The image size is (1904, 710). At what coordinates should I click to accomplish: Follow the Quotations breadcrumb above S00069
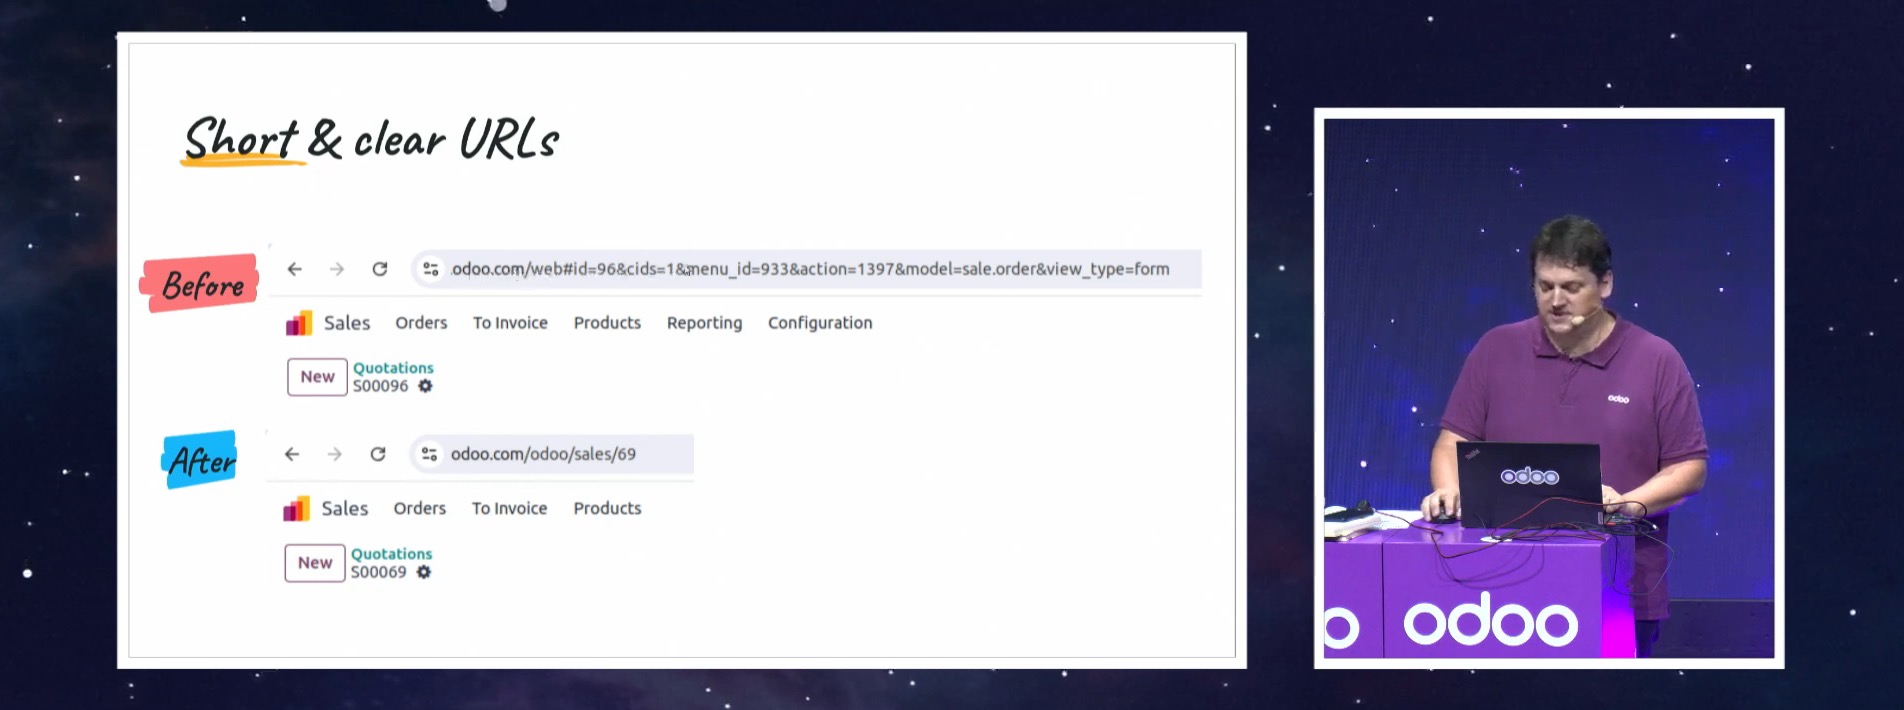coord(391,554)
